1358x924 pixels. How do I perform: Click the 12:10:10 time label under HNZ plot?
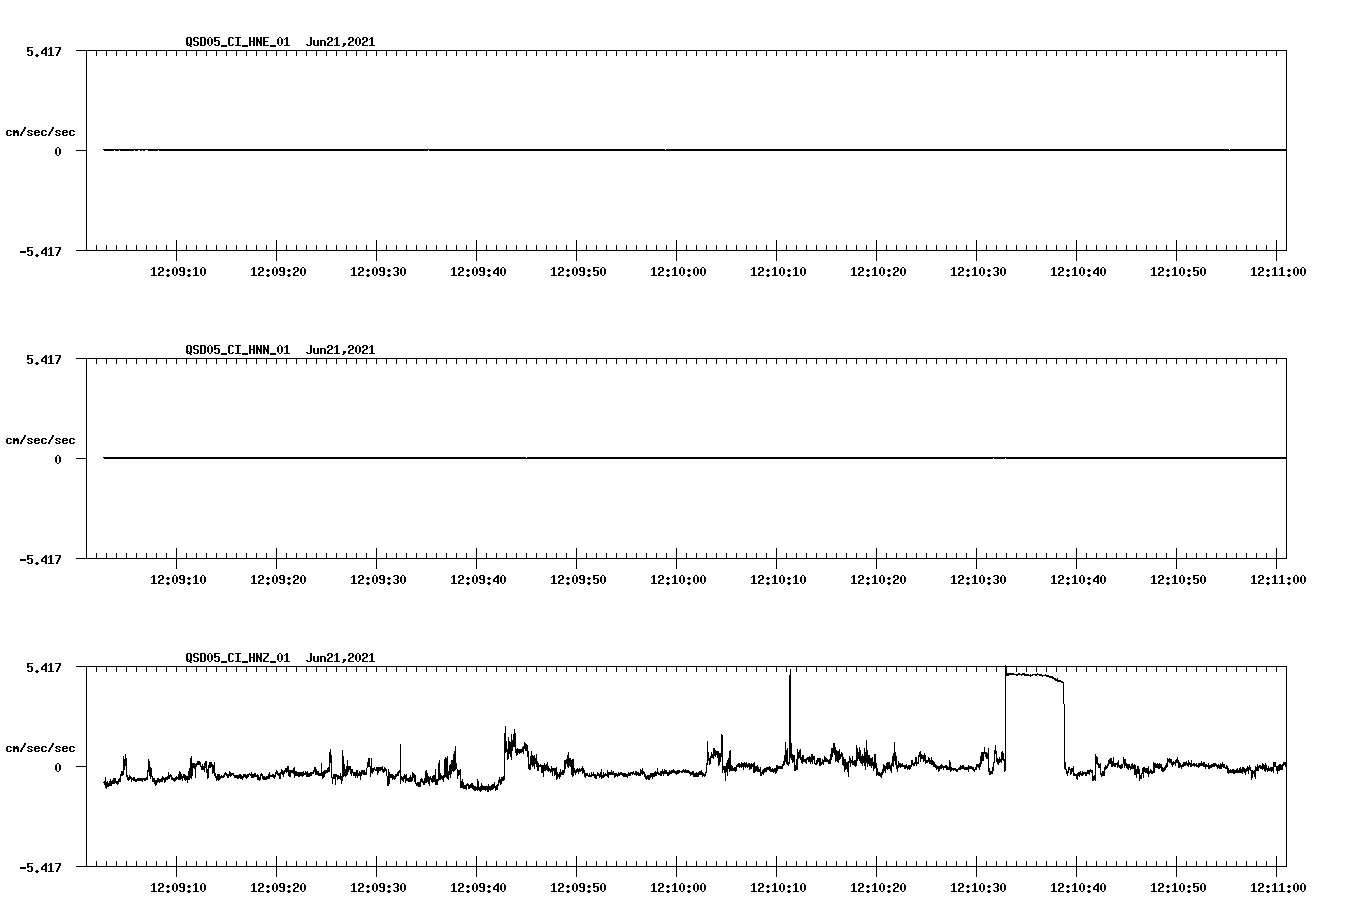click(x=778, y=887)
